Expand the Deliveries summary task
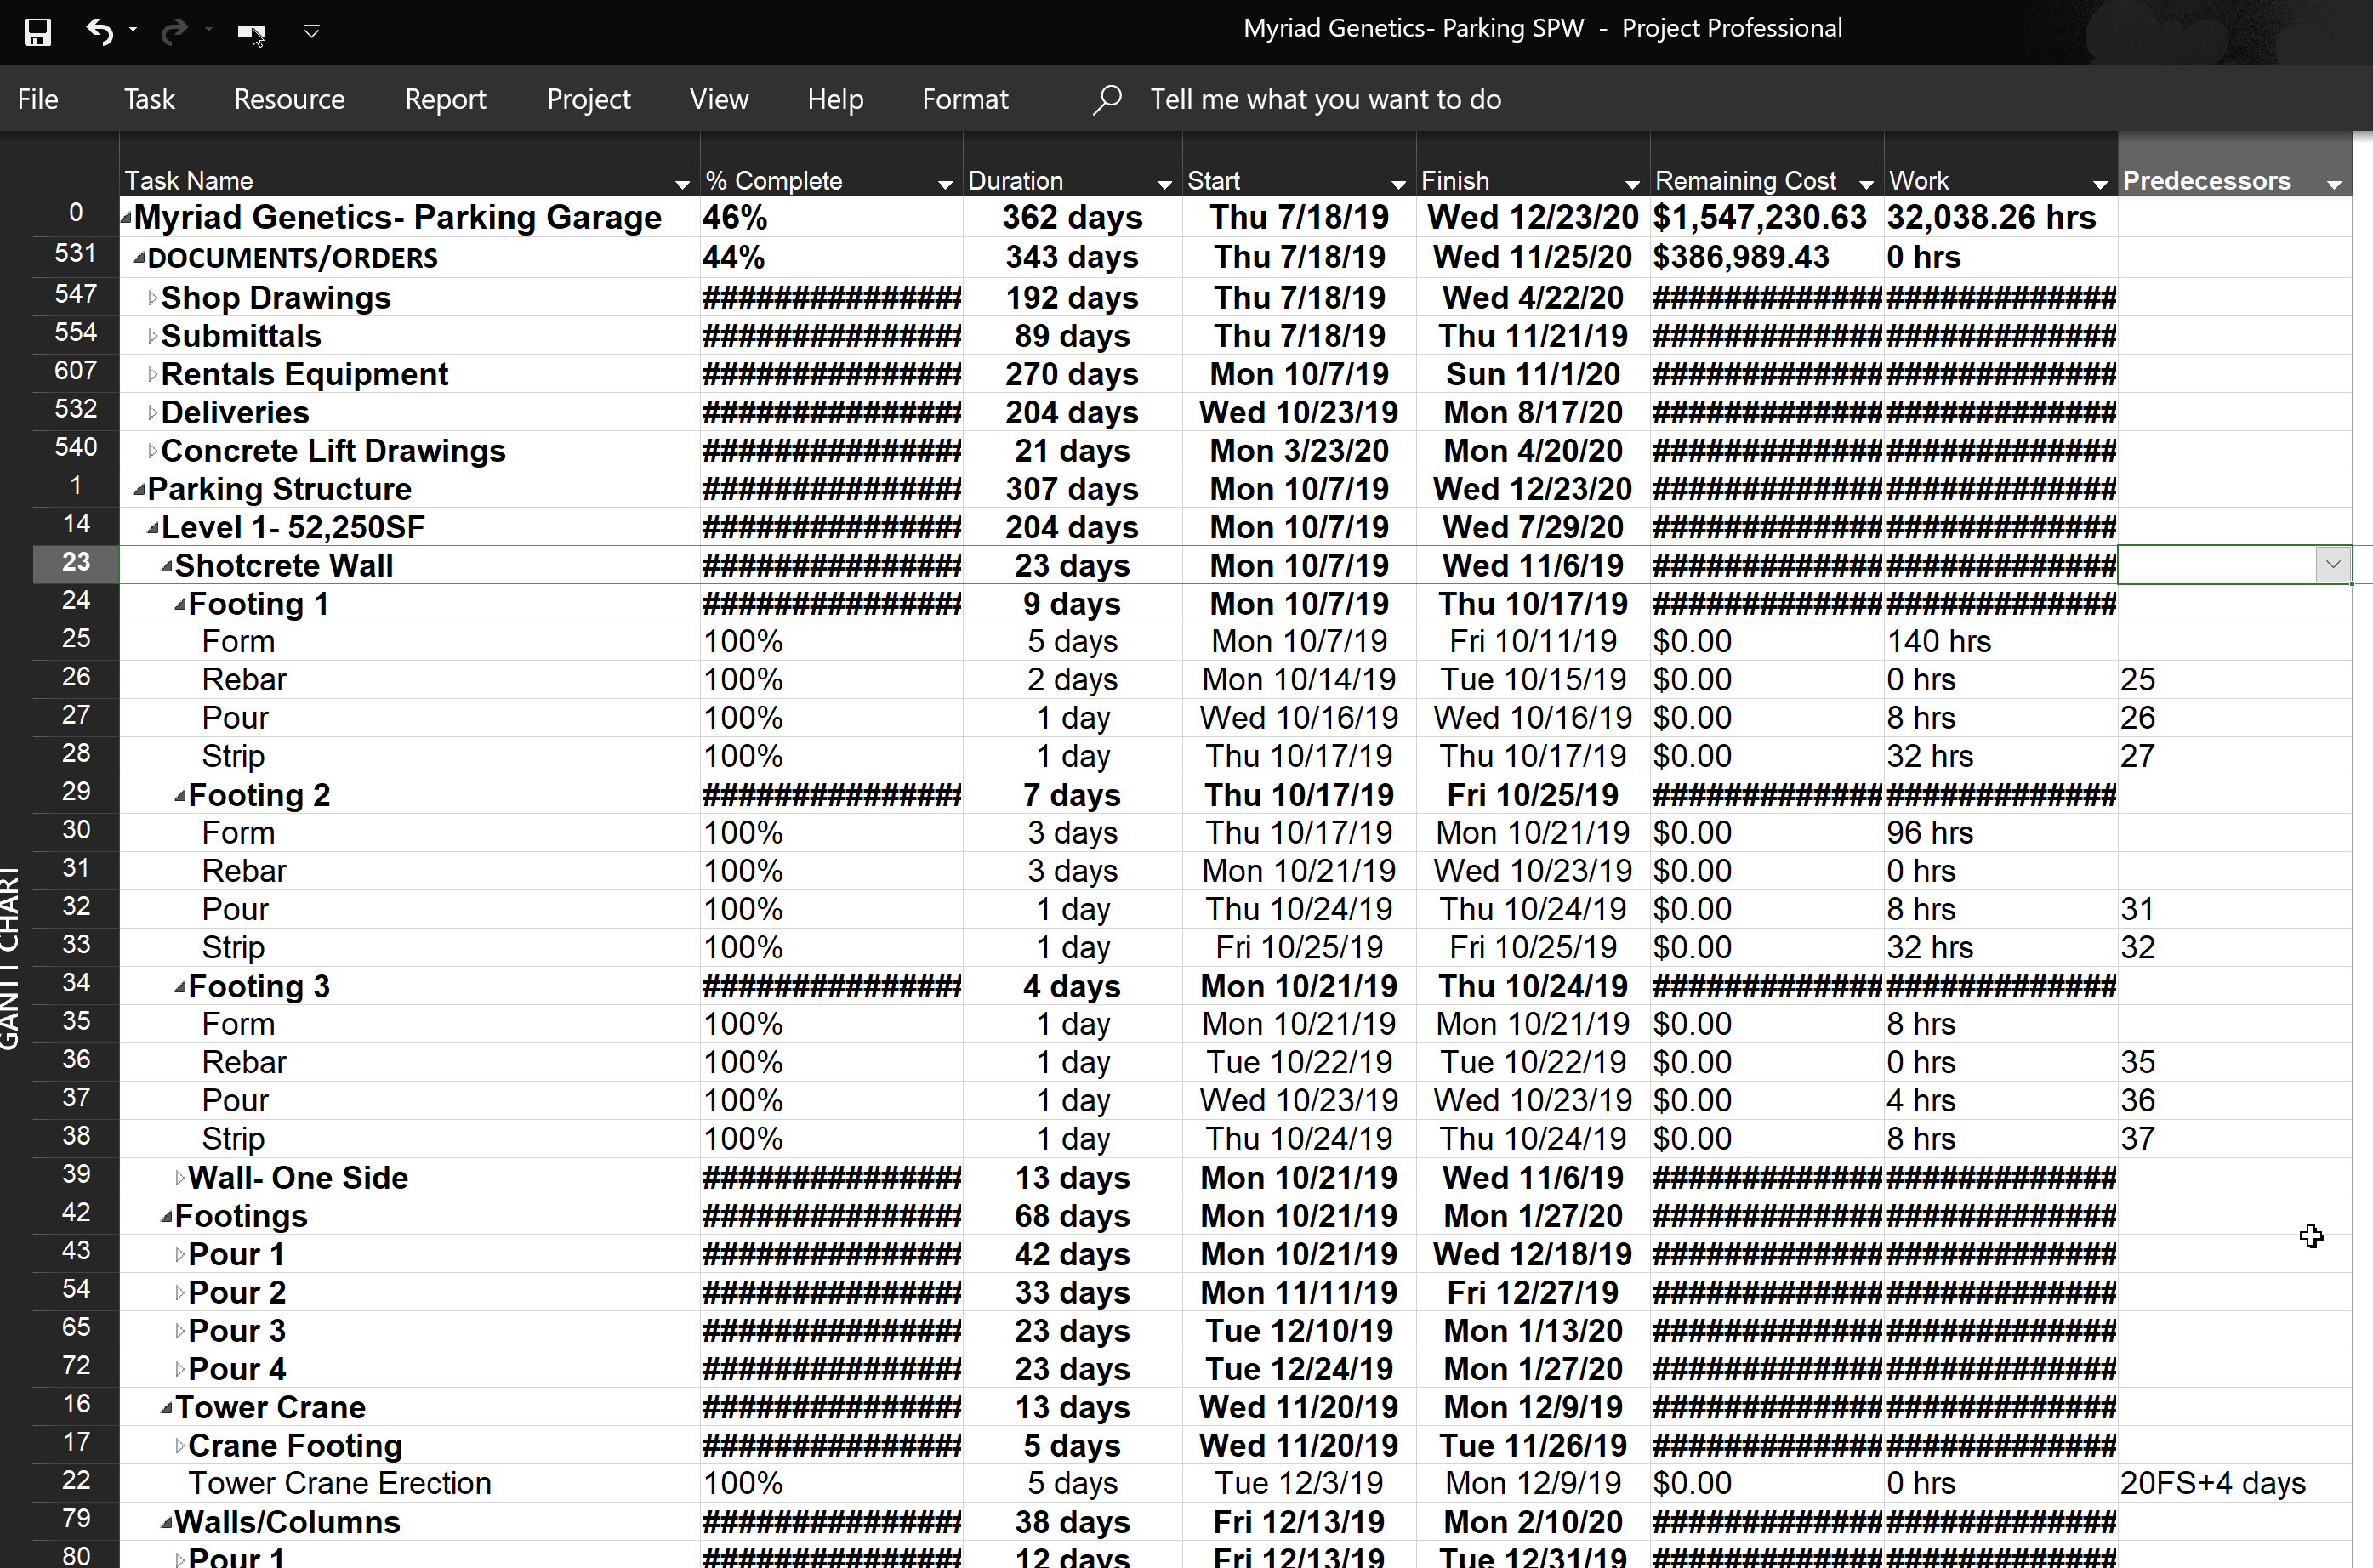 coord(152,413)
